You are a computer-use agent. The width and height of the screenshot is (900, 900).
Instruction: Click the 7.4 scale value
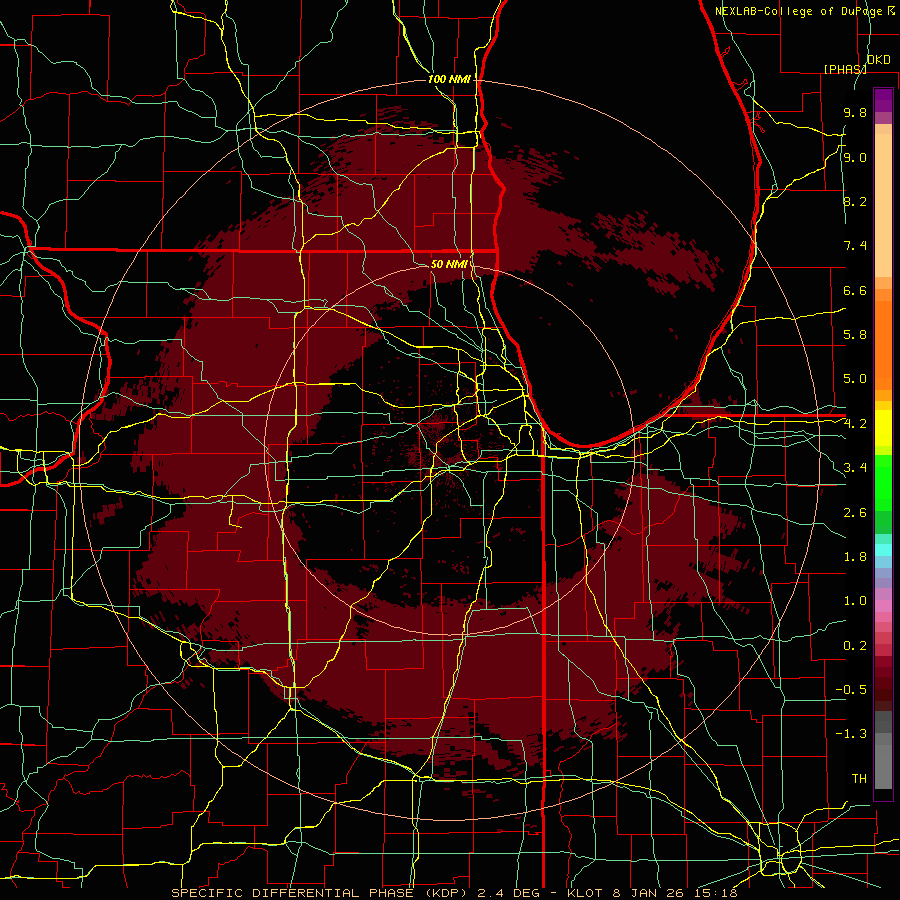[x=855, y=246]
